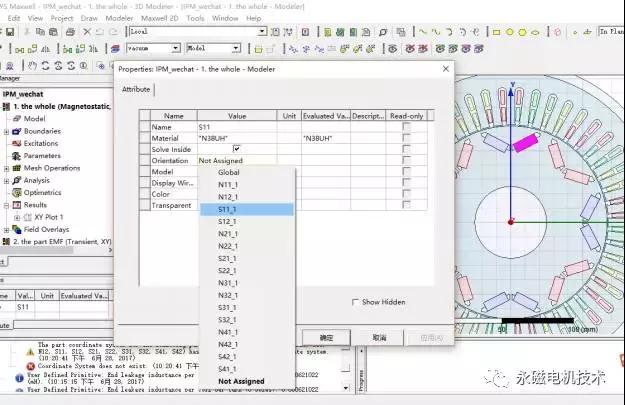Viewport: 625px width, 405px height.
Task: Click the message log scrollbar down arrow
Action: pos(346,387)
